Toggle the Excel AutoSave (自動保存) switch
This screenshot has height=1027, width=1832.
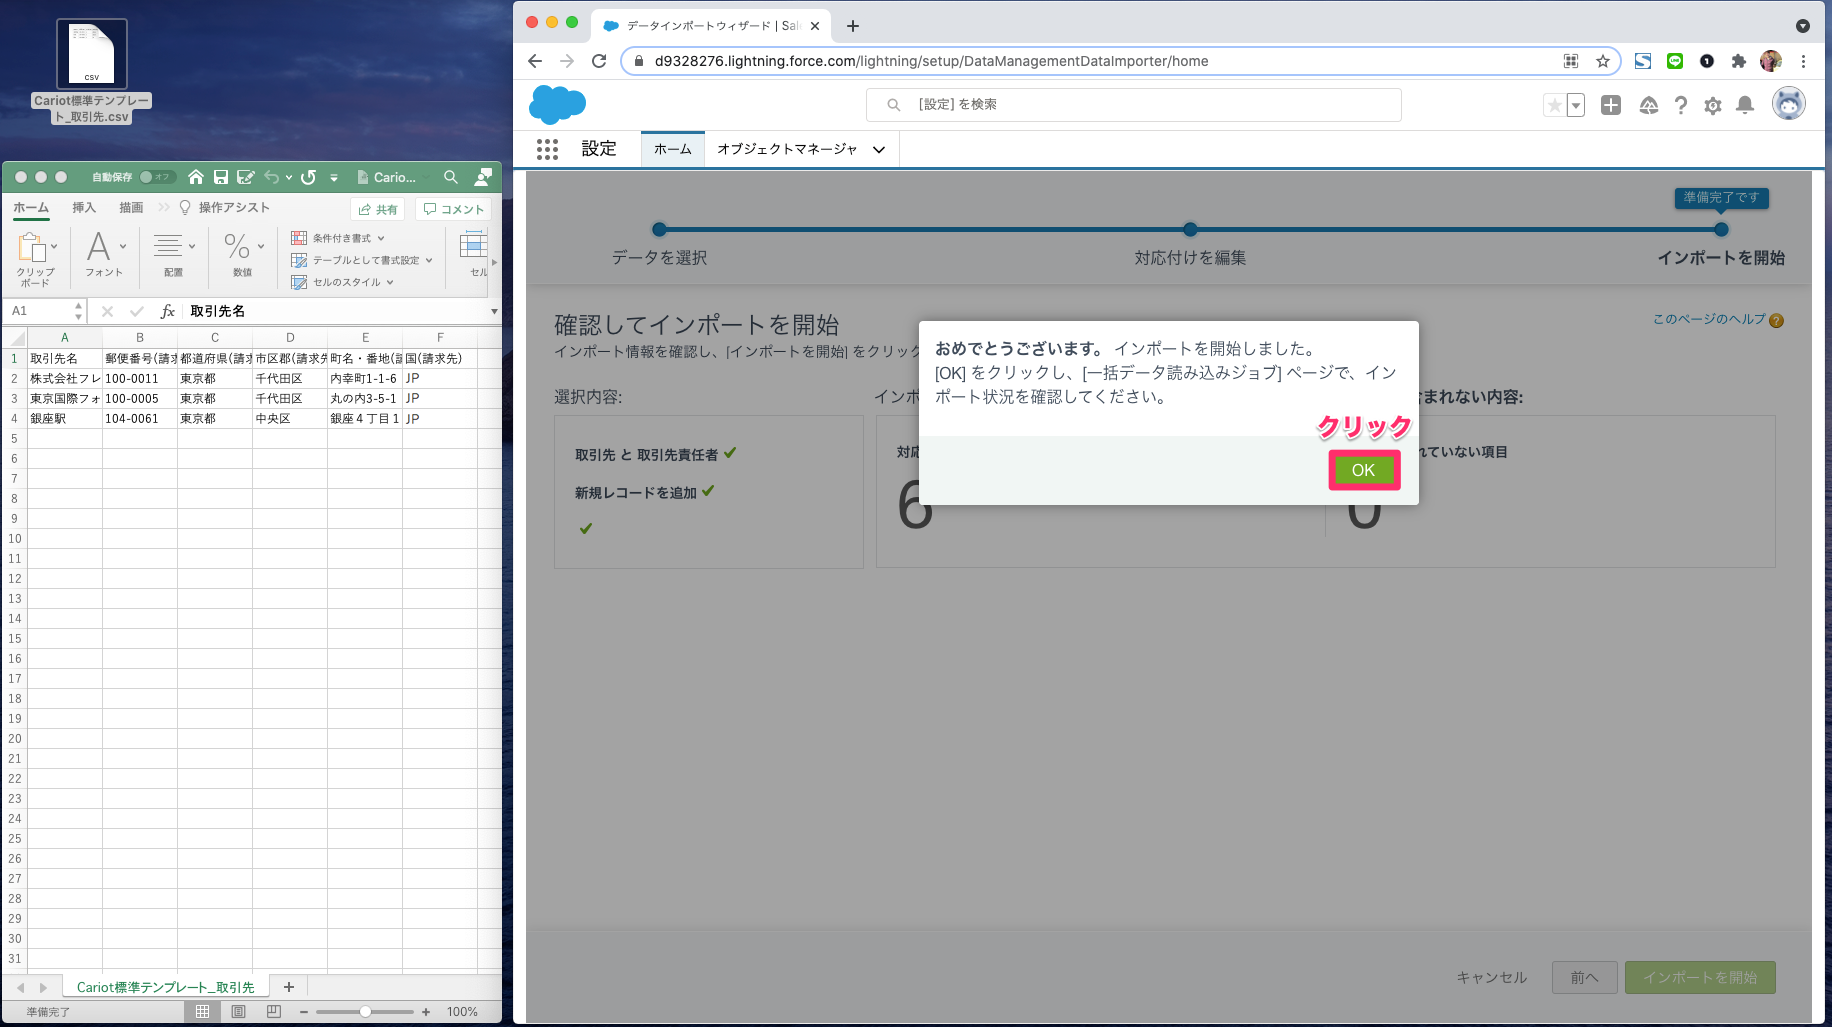coord(157,177)
